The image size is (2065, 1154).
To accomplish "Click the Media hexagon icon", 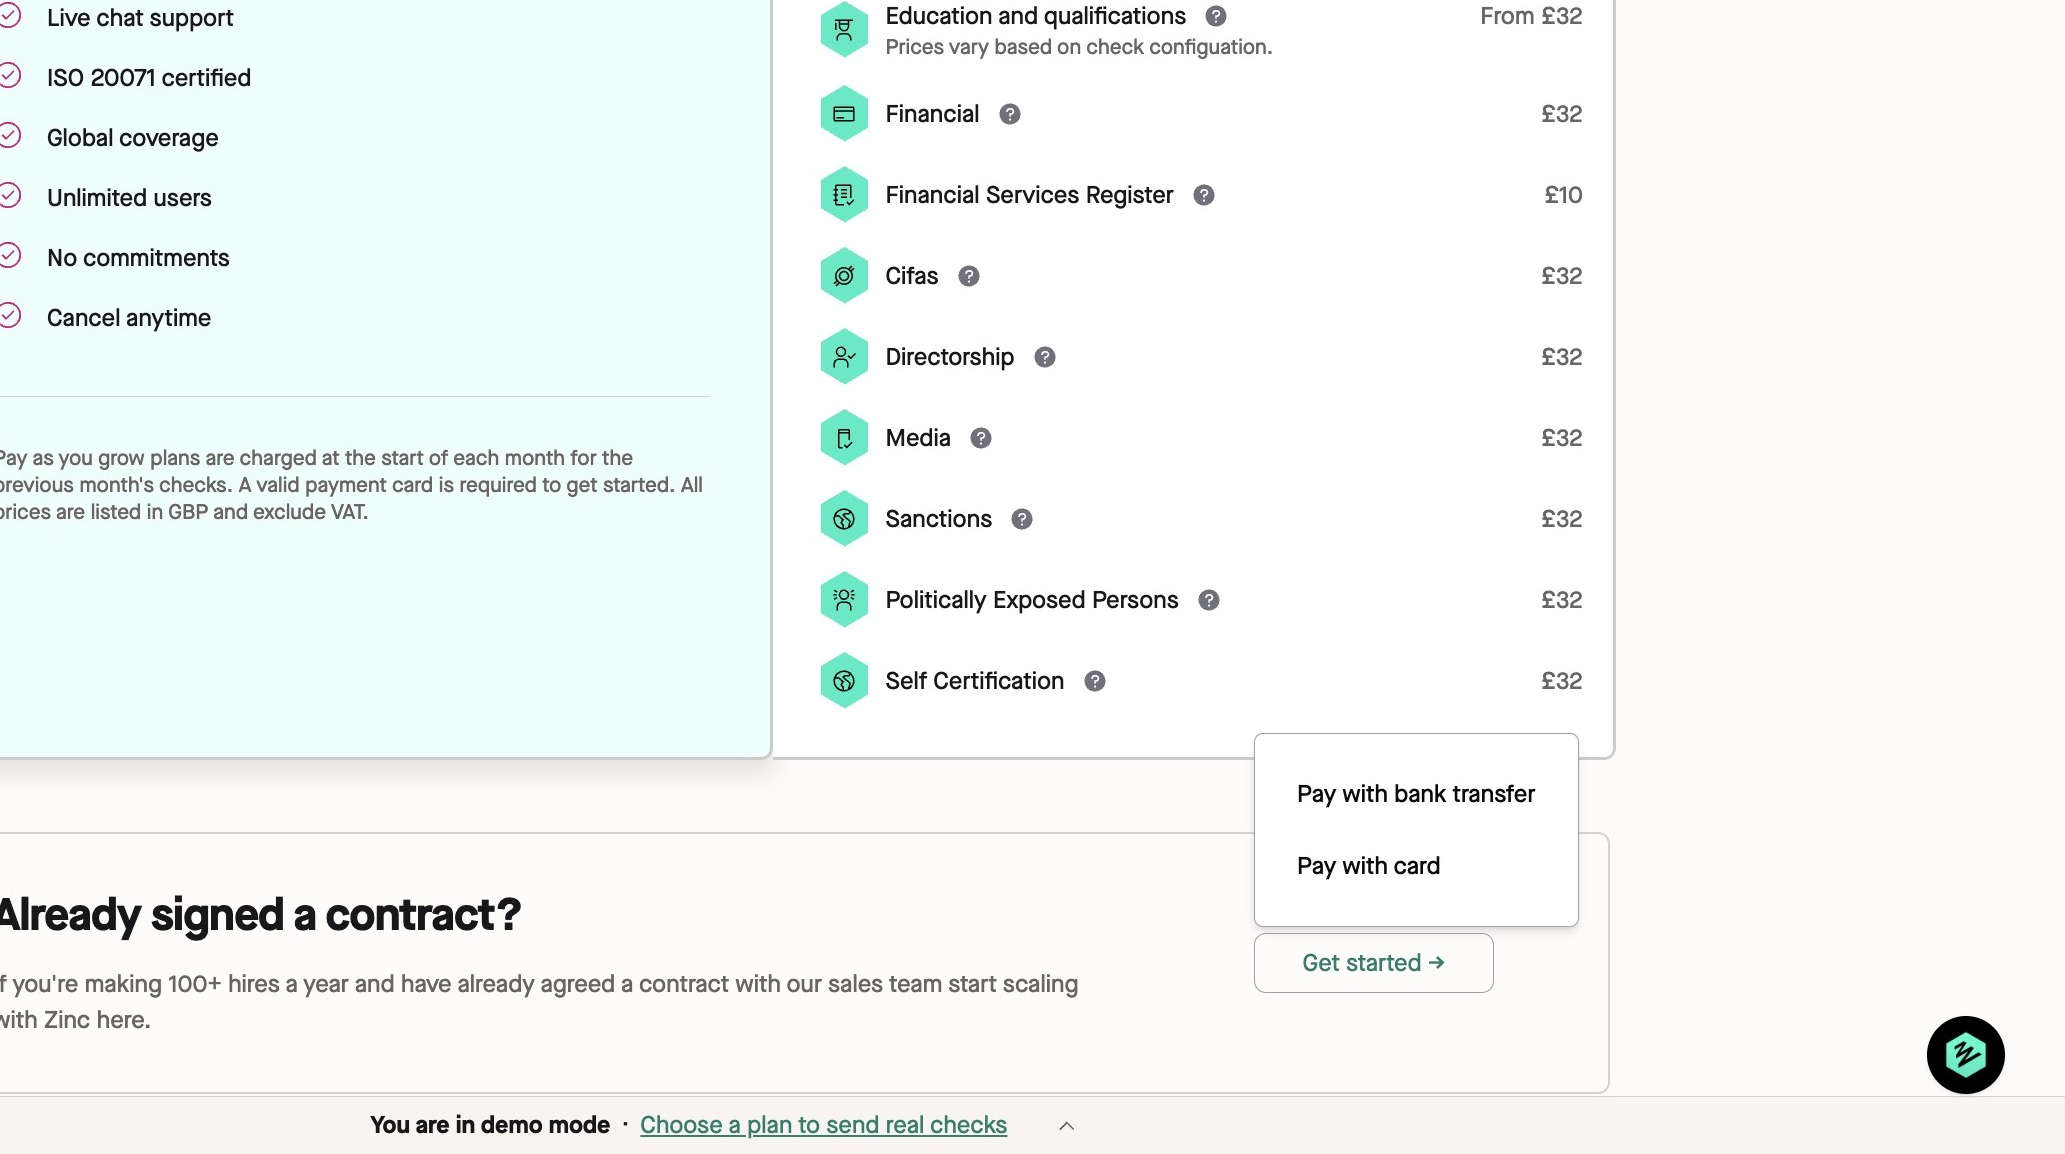I will pos(844,438).
